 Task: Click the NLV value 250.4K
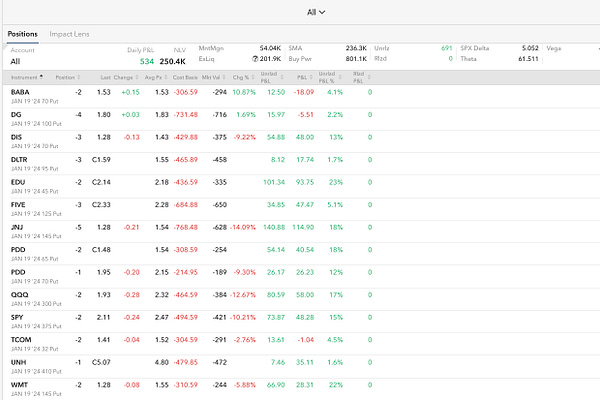point(173,61)
